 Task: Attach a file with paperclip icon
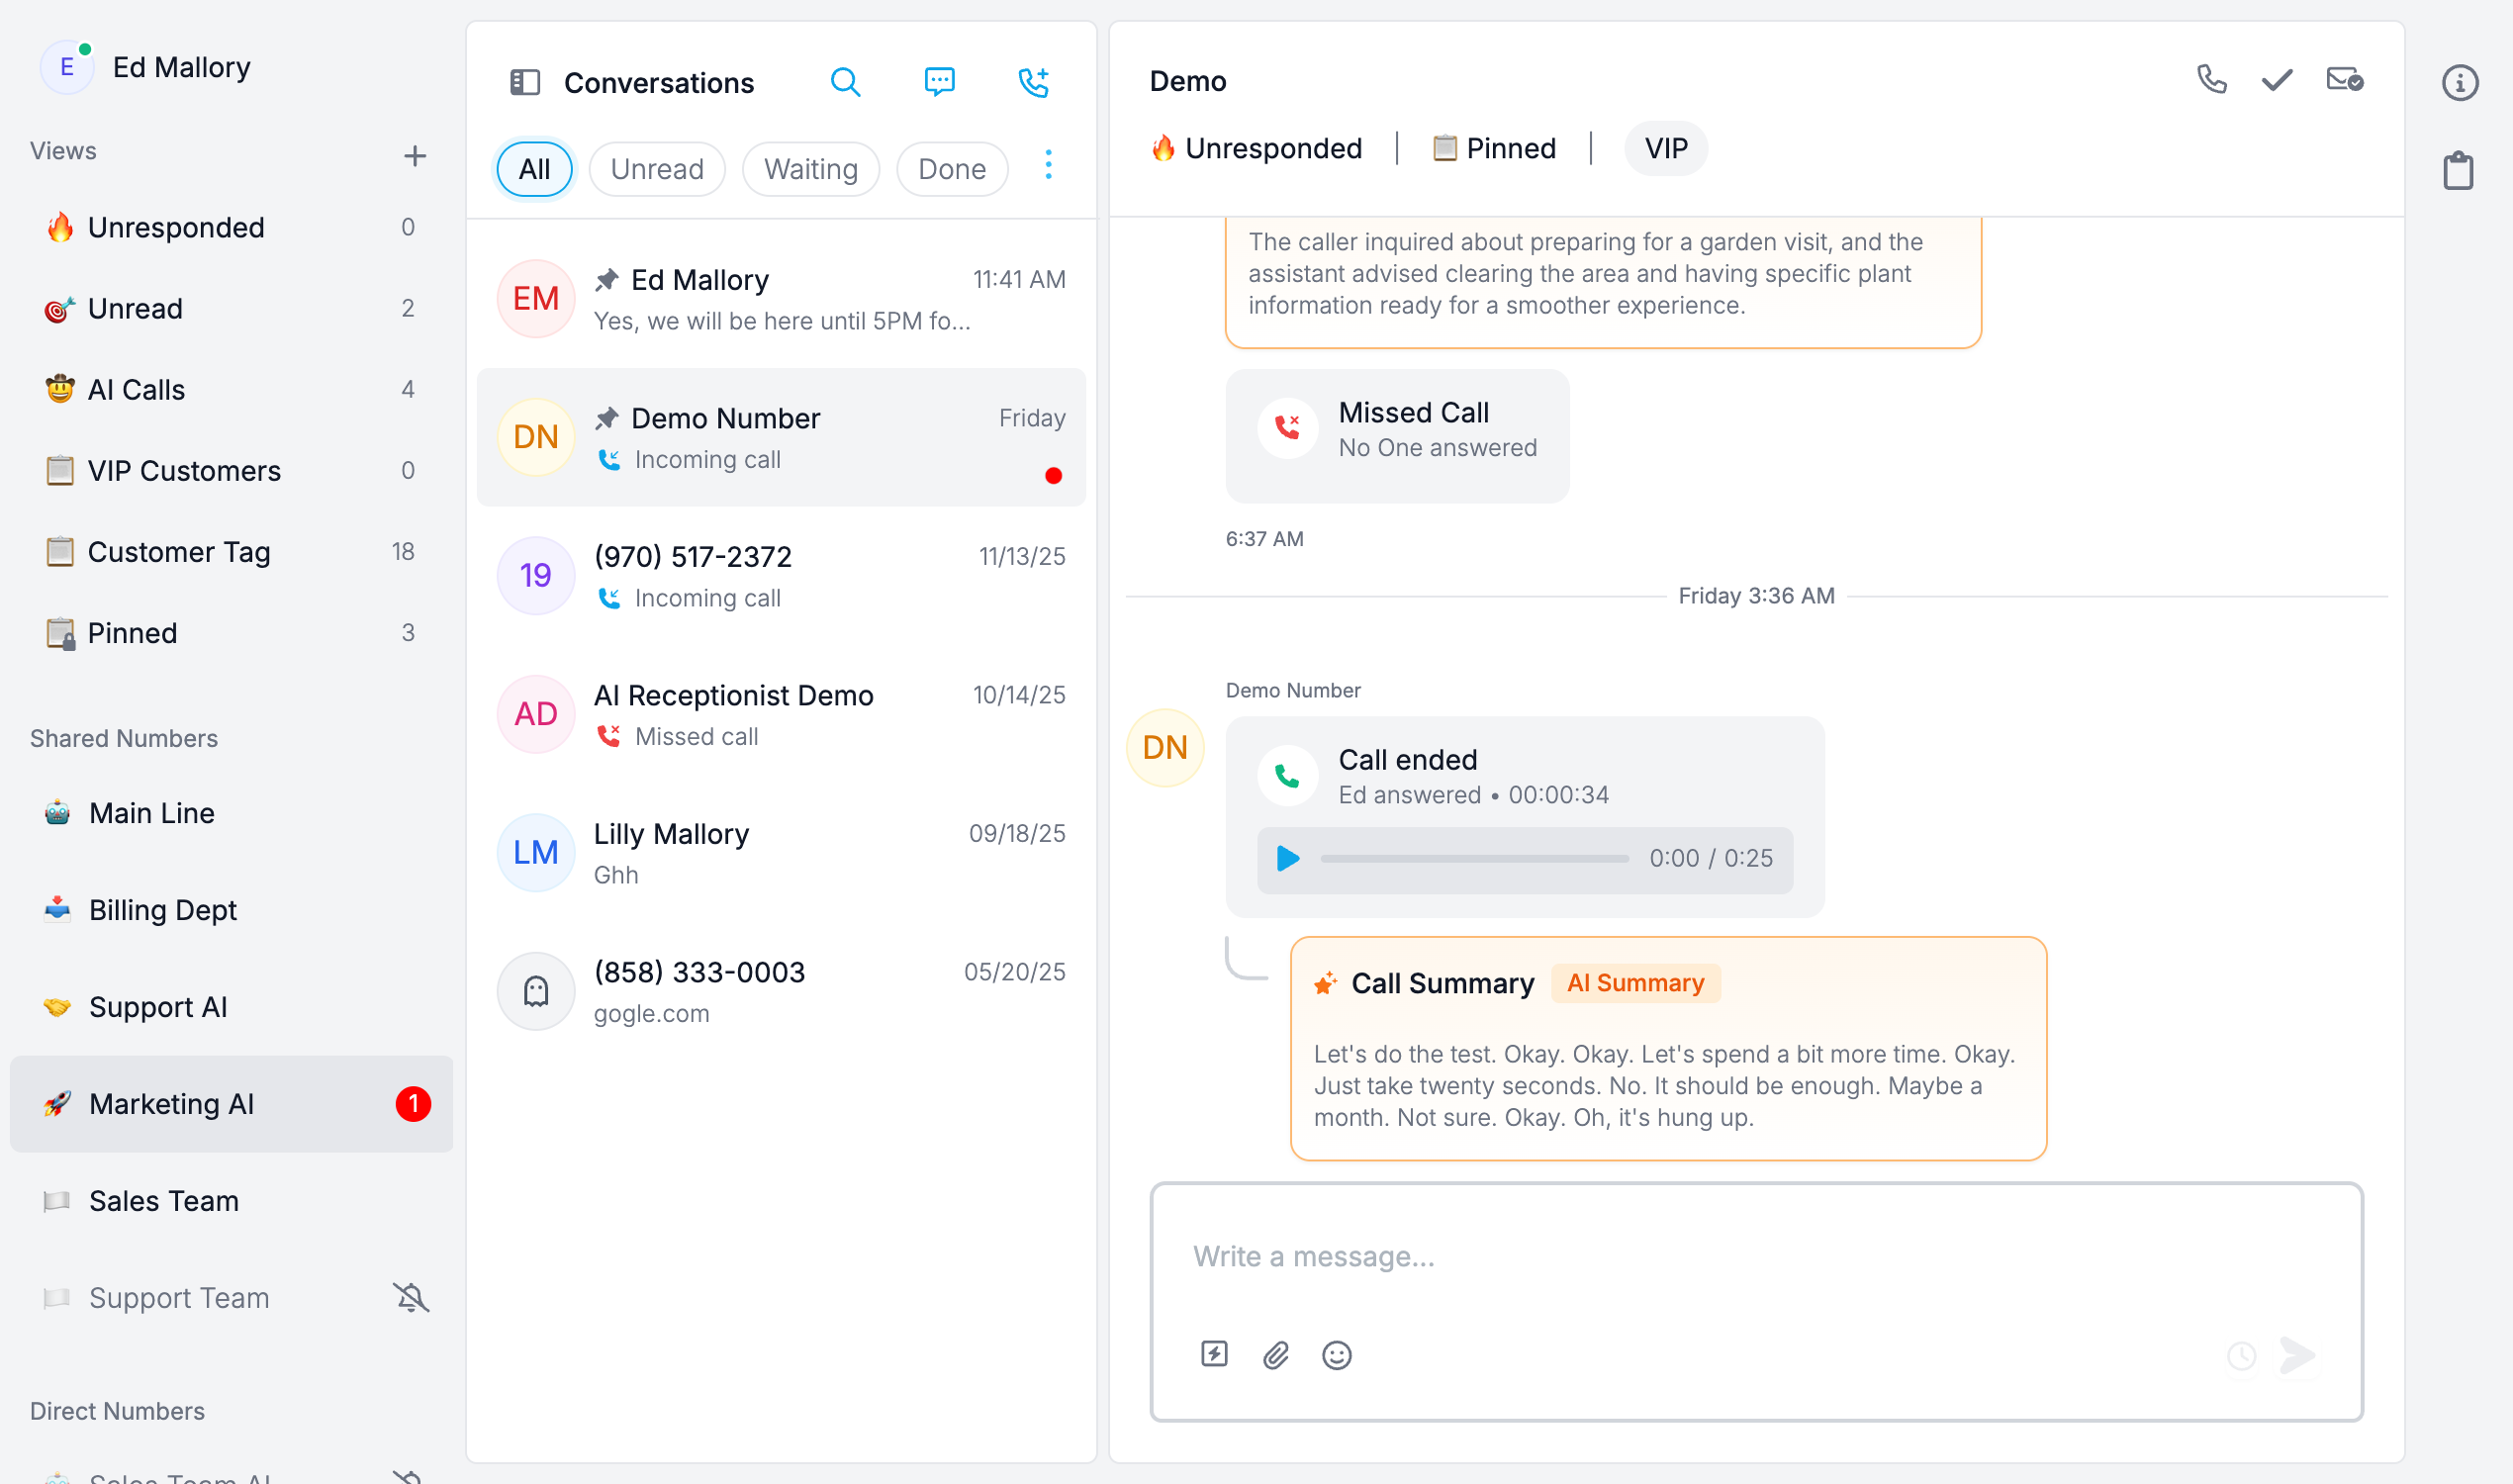click(x=1275, y=1355)
